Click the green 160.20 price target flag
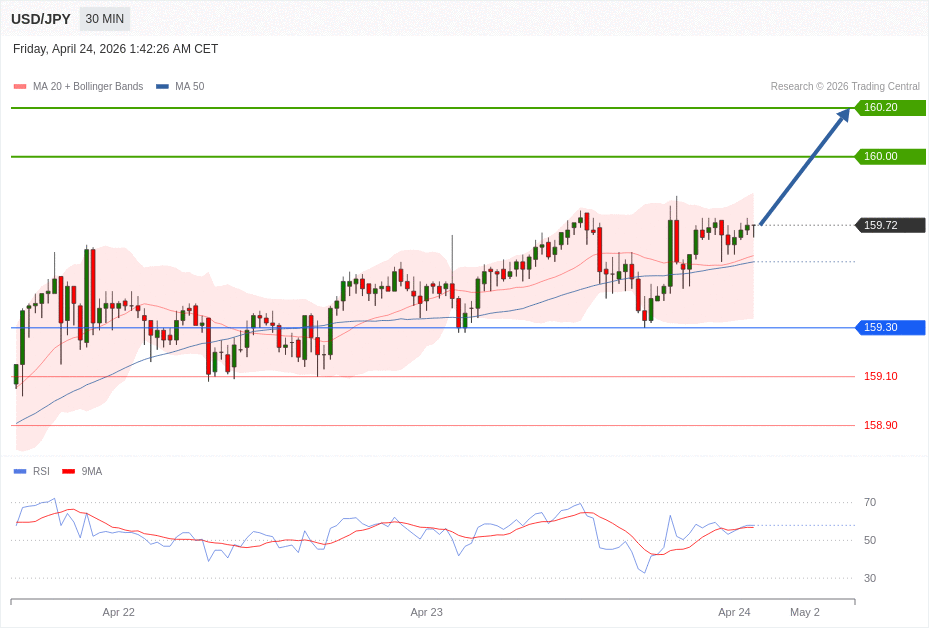 [x=890, y=107]
